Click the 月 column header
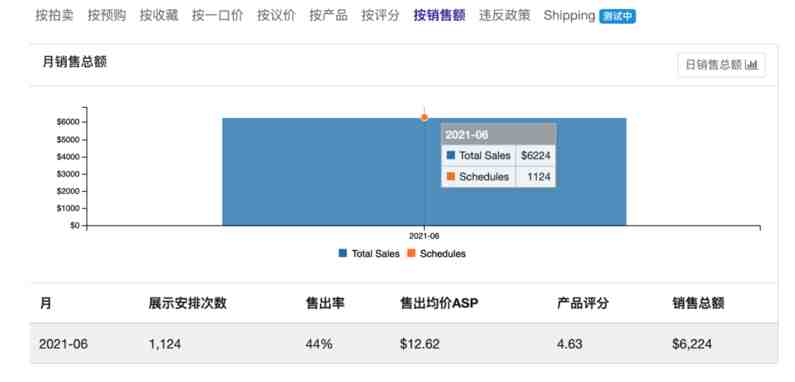 point(45,303)
